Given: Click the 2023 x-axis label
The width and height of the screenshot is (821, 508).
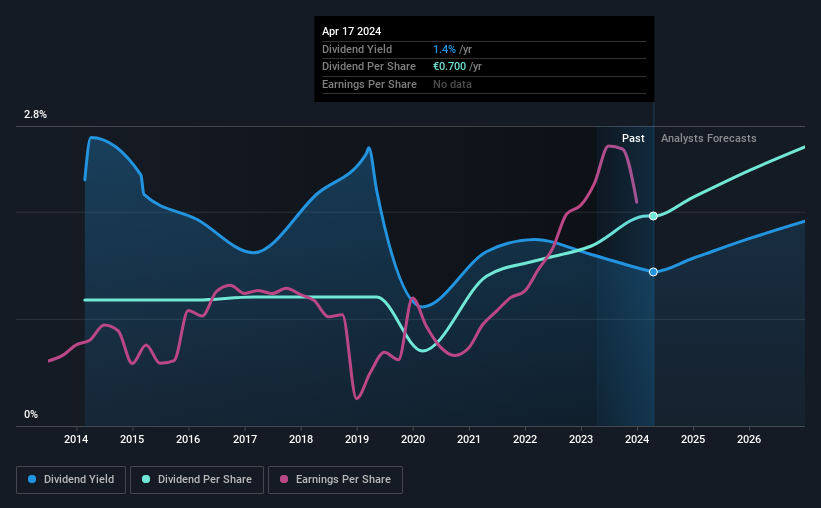Looking at the screenshot, I should (x=581, y=439).
